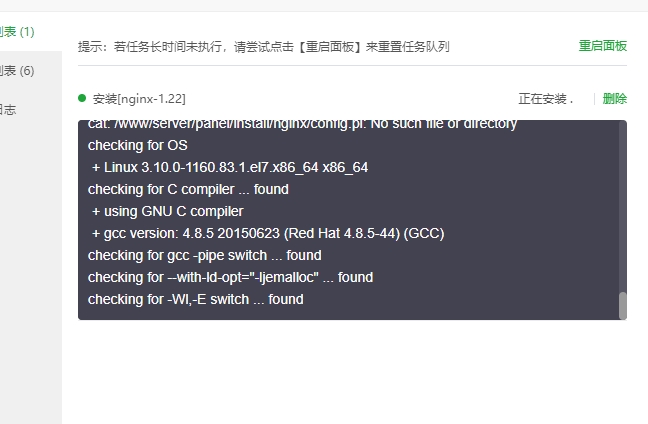Click the log console scrollbar thumb
This screenshot has width=648, height=424.
coord(623,306)
